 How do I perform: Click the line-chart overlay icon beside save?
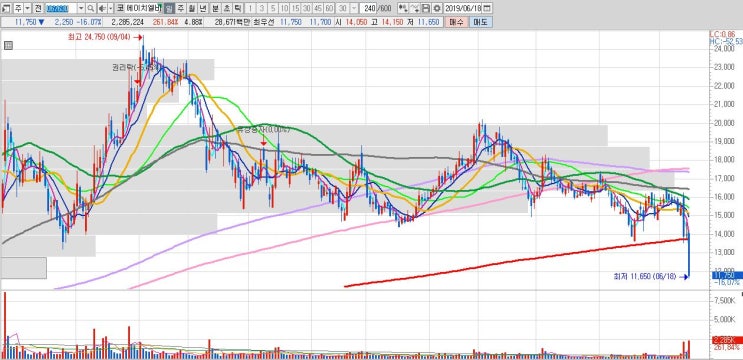(x=414, y=9)
